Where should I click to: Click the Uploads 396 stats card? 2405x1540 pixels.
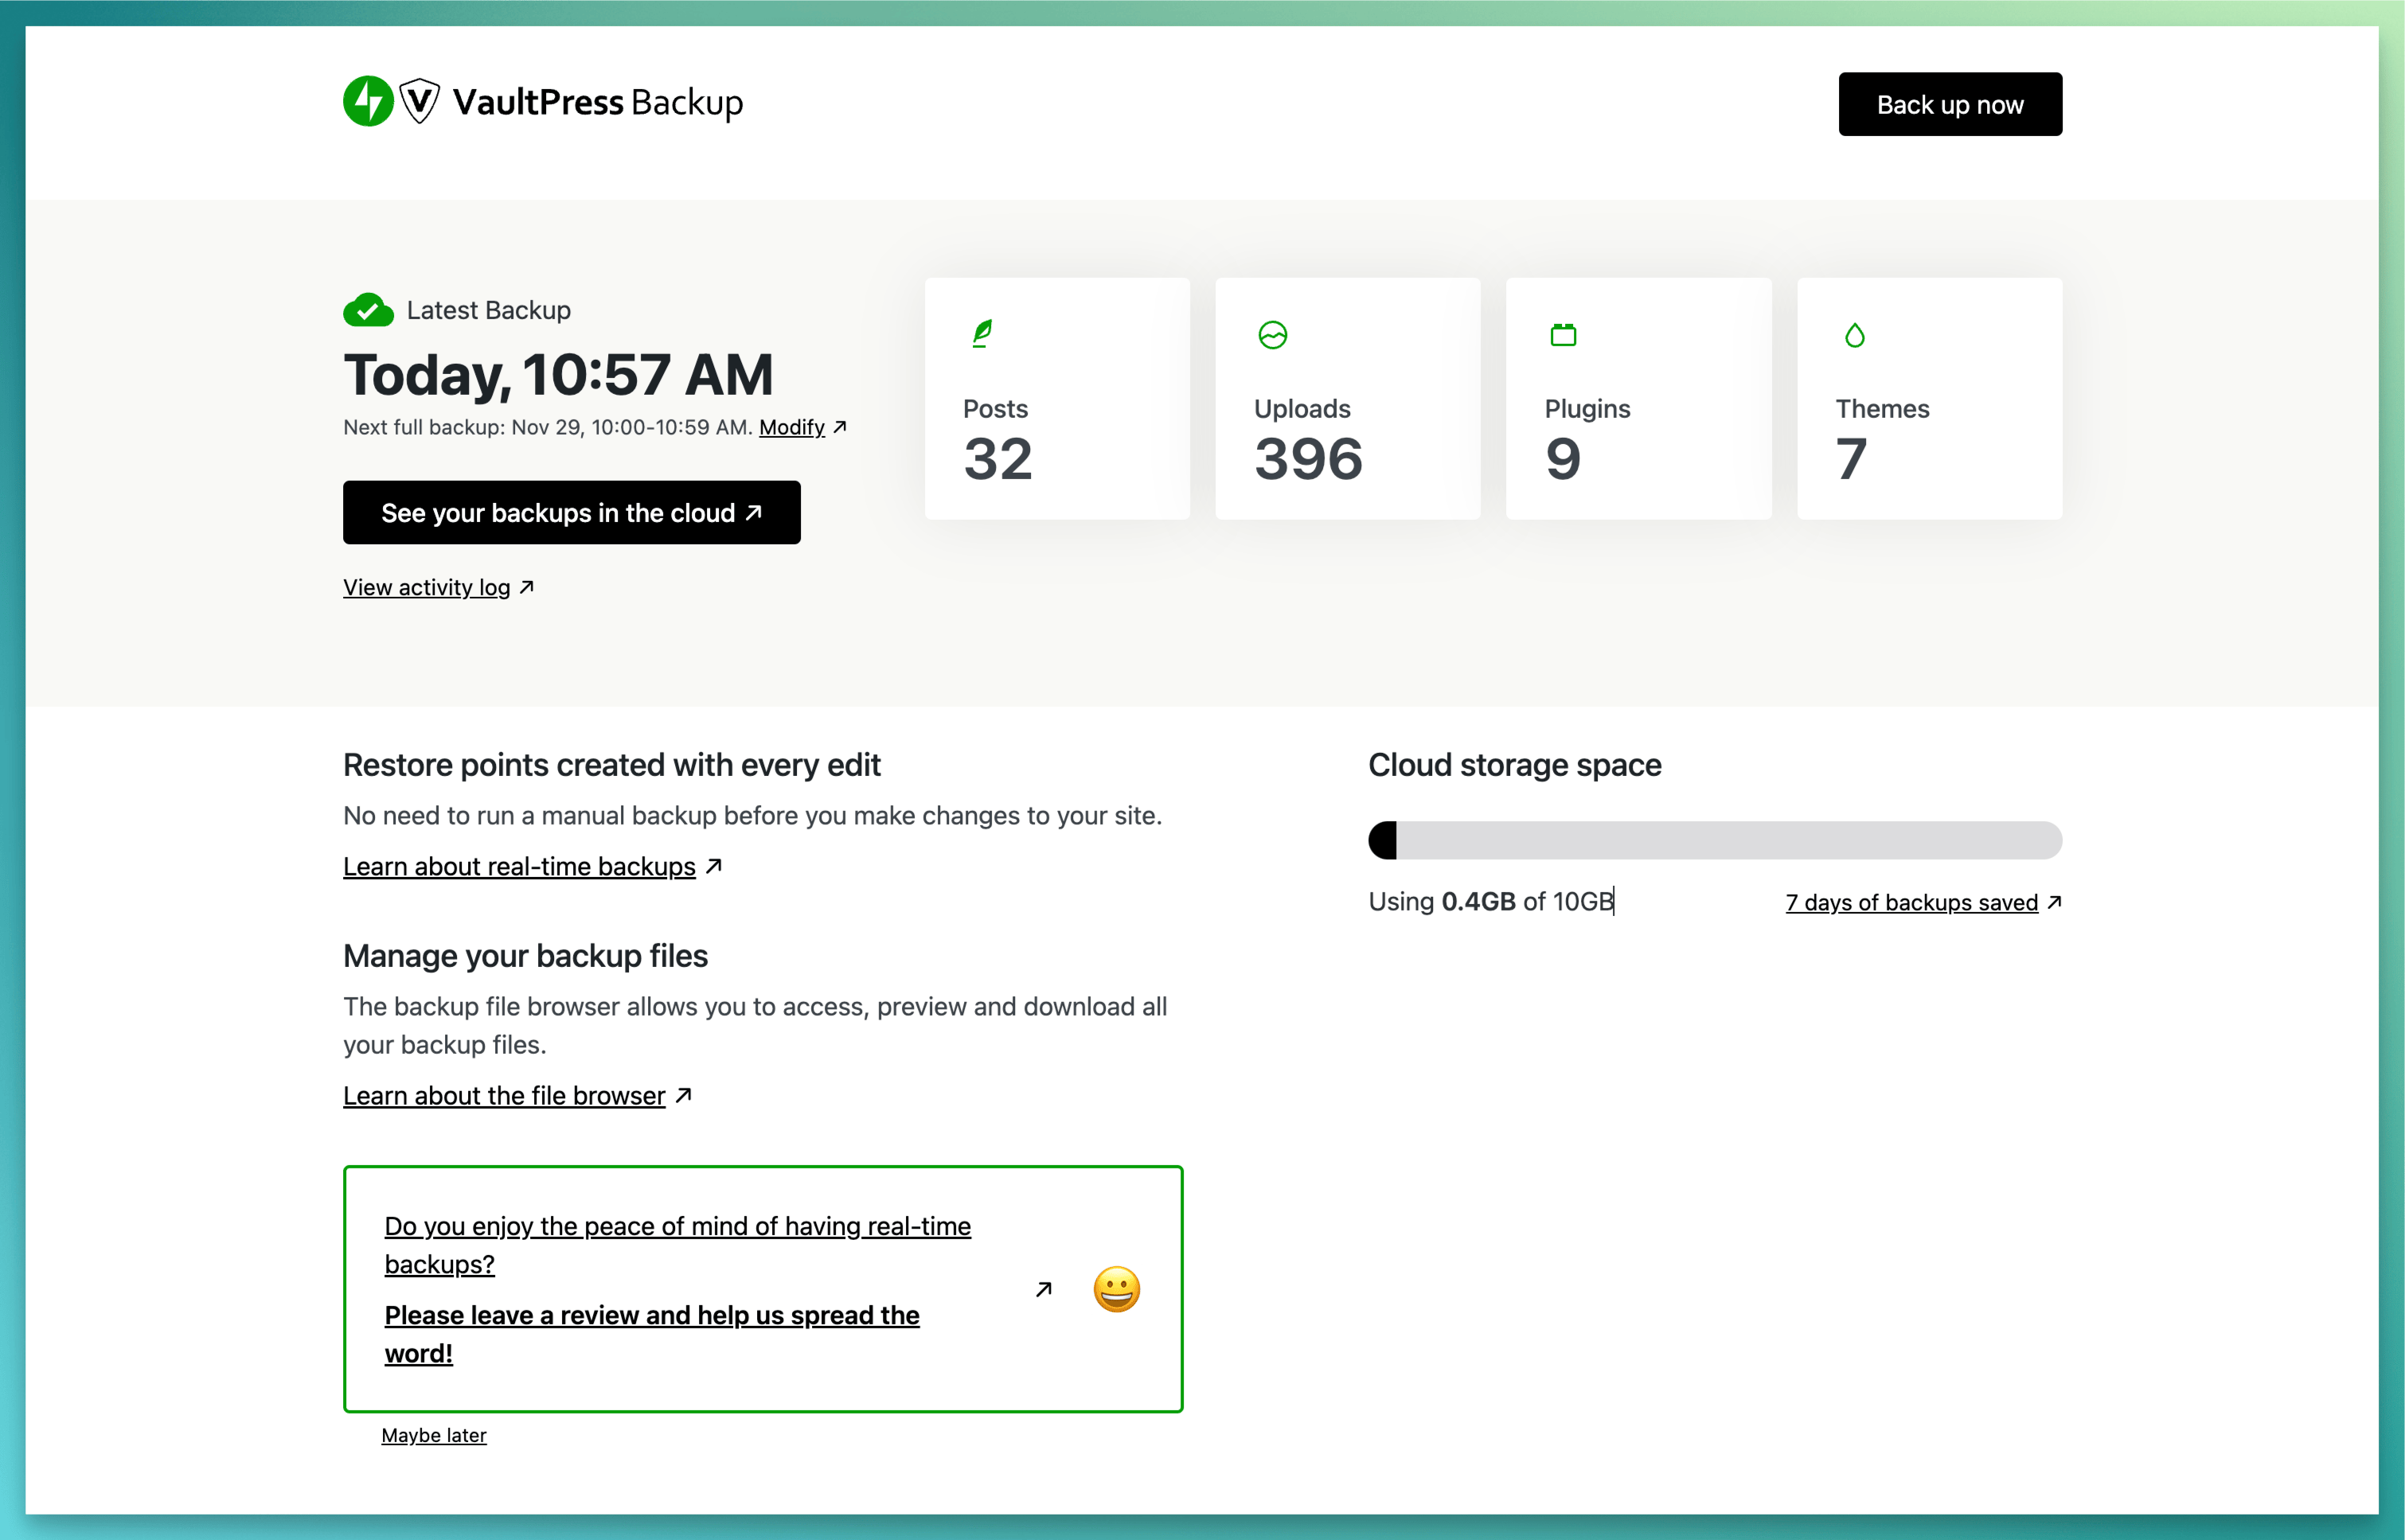point(1347,399)
